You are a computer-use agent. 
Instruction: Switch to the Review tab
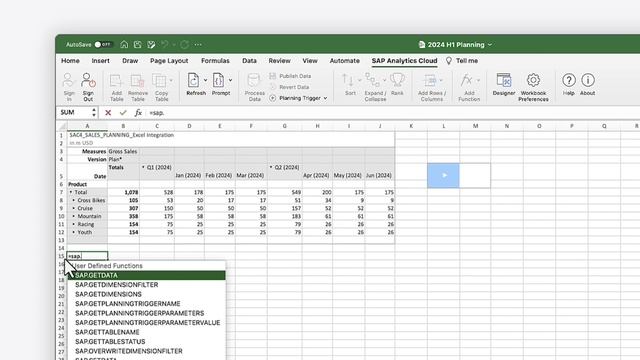click(279, 60)
